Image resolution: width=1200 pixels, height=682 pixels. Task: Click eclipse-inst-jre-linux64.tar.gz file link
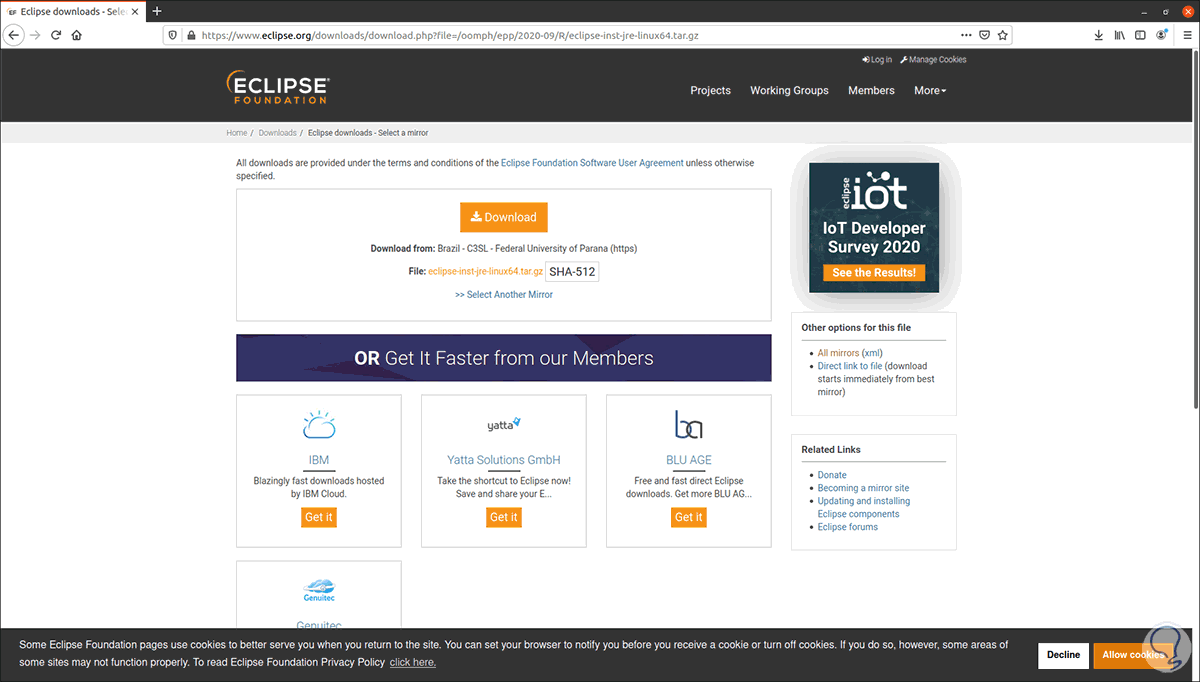pos(485,272)
